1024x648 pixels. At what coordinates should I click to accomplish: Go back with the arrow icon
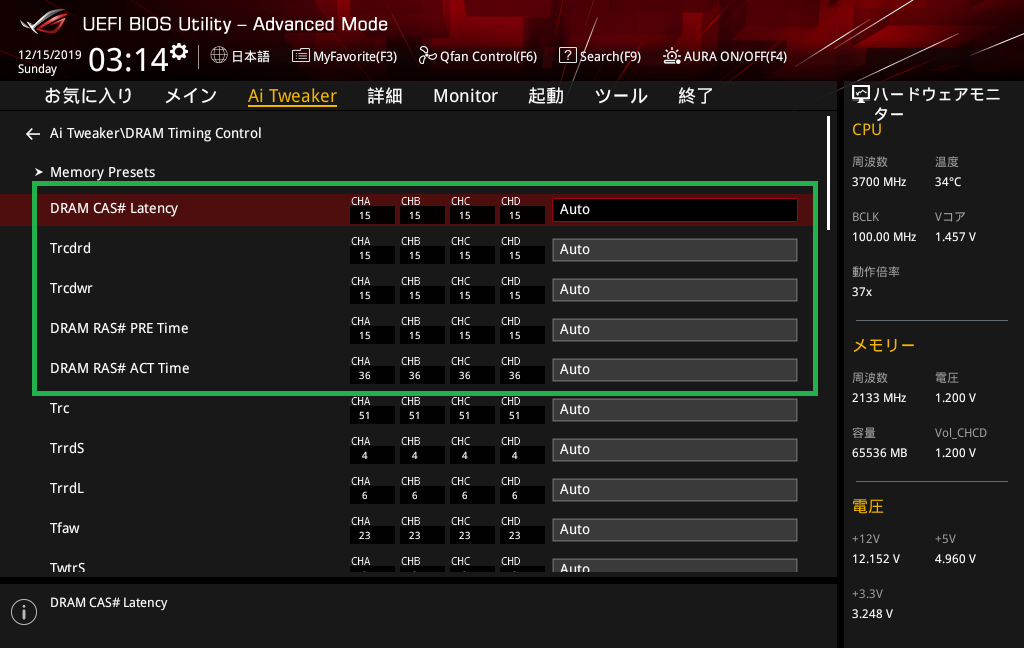[x=33, y=134]
